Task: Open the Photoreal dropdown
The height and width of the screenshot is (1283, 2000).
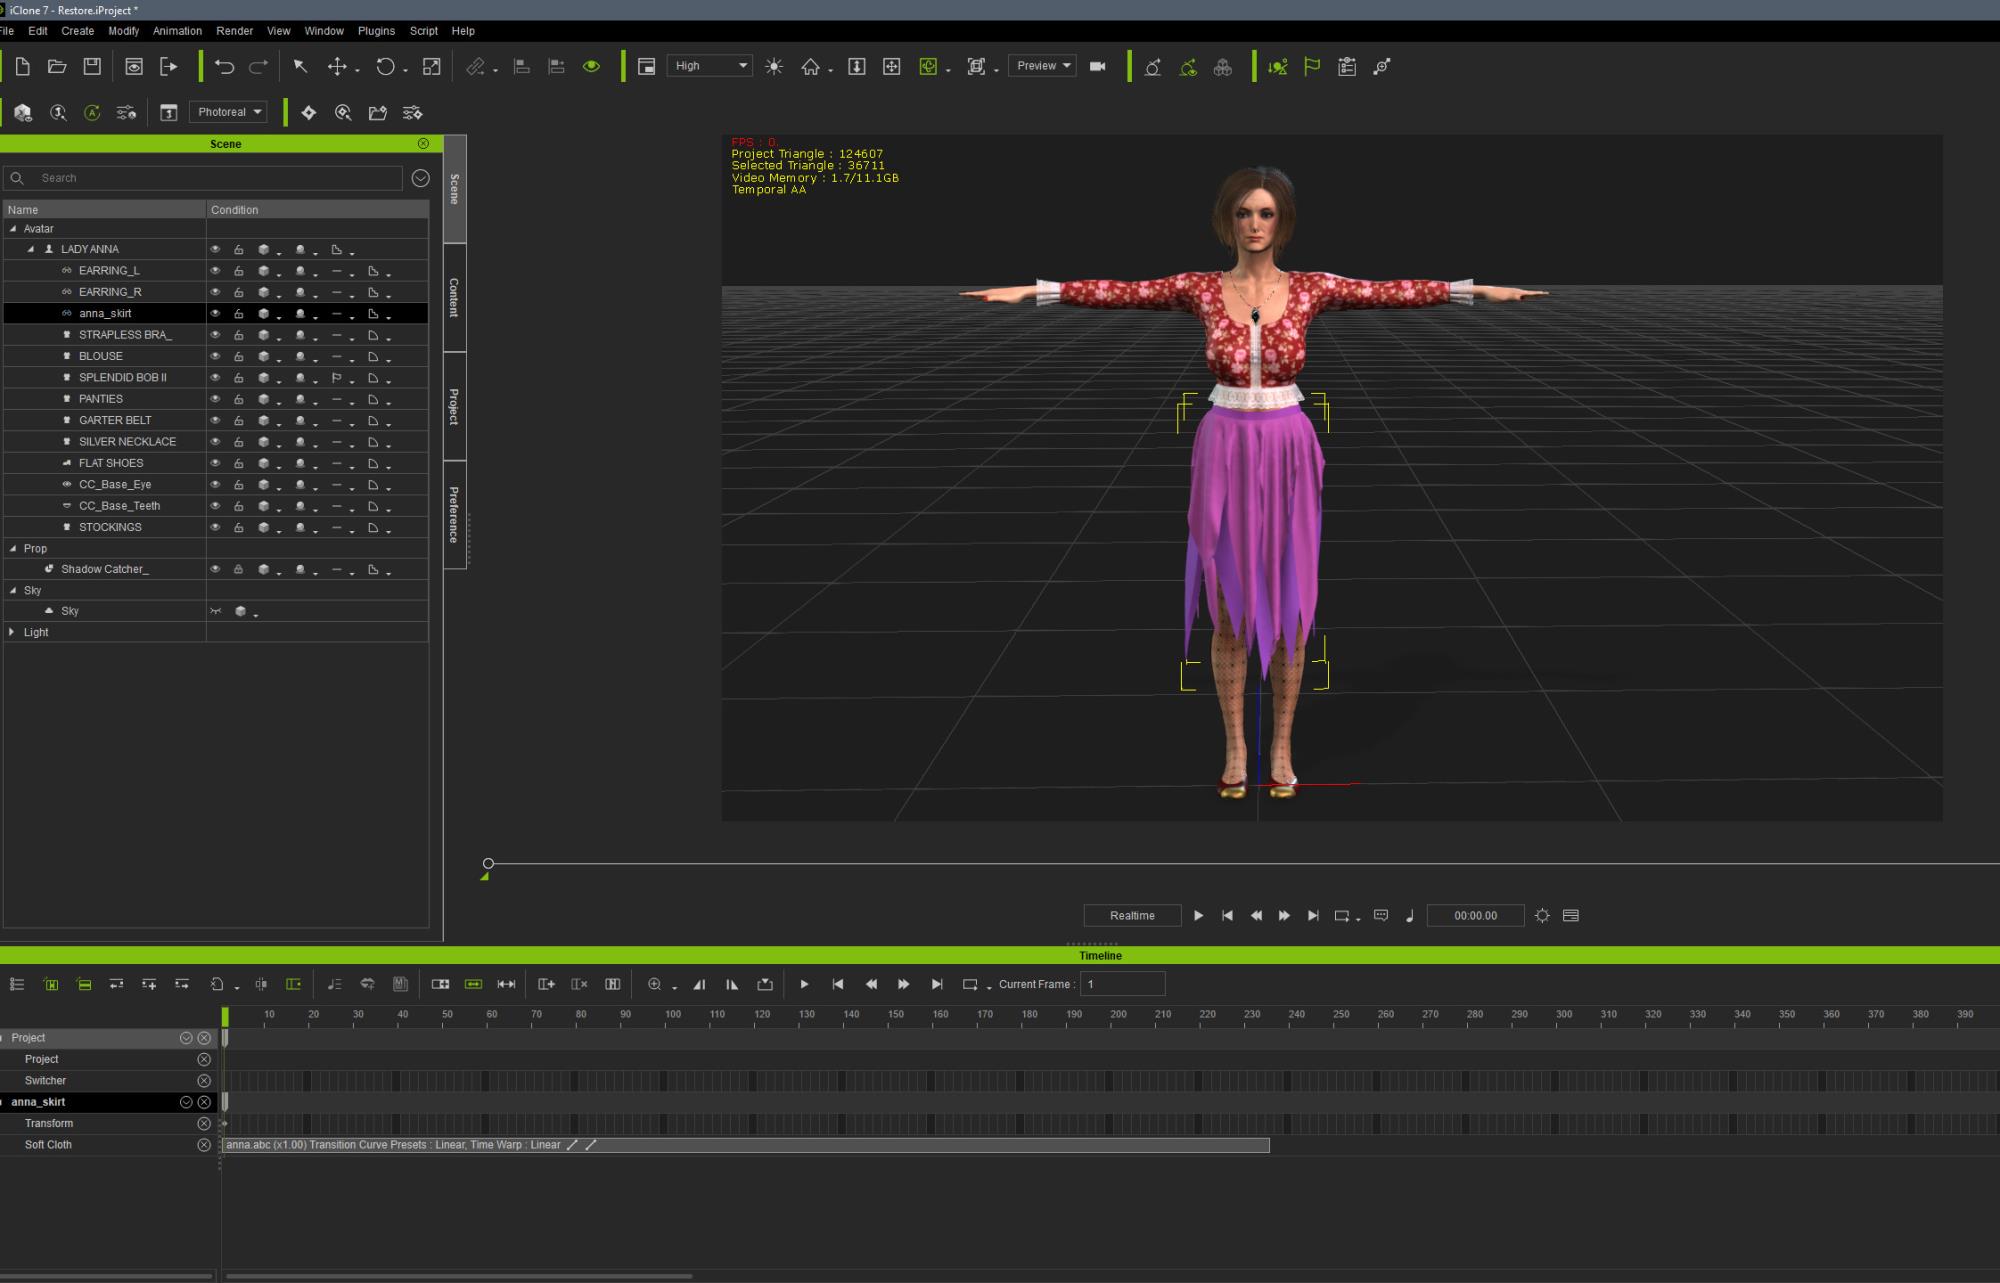Action: coord(228,112)
